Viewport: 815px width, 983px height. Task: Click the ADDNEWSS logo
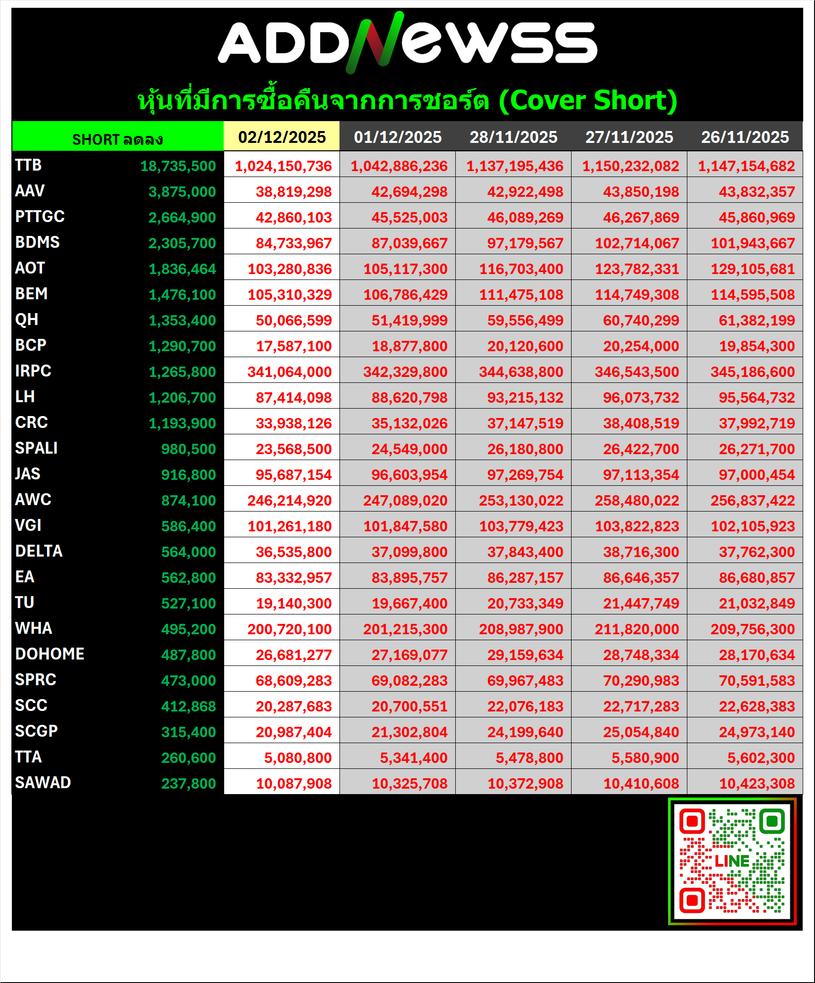(407, 45)
